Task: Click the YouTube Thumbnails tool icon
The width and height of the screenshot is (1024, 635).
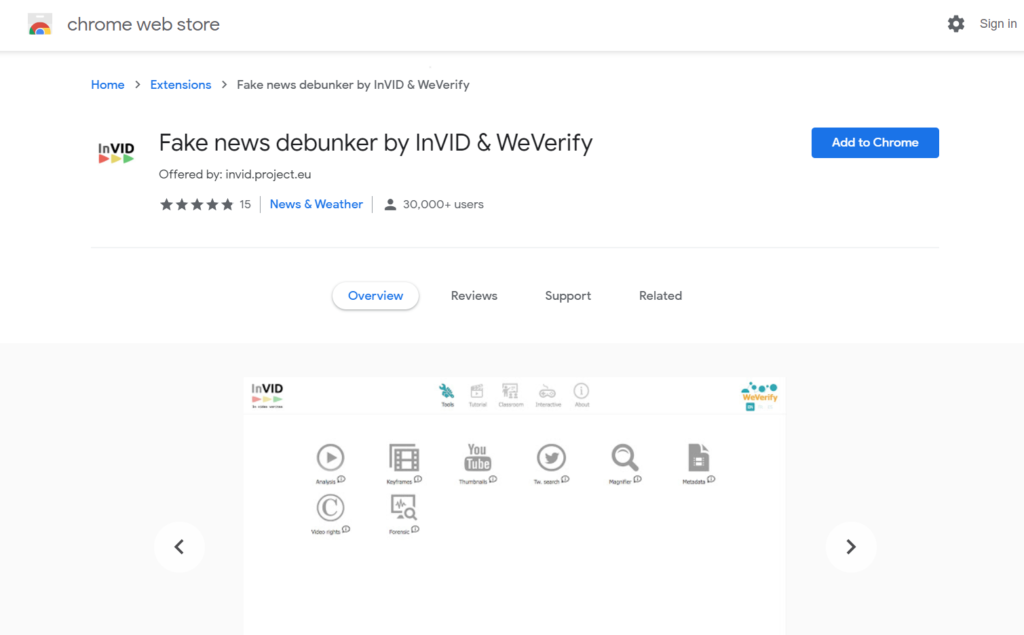Action: pyautogui.click(x=477, y=456)
